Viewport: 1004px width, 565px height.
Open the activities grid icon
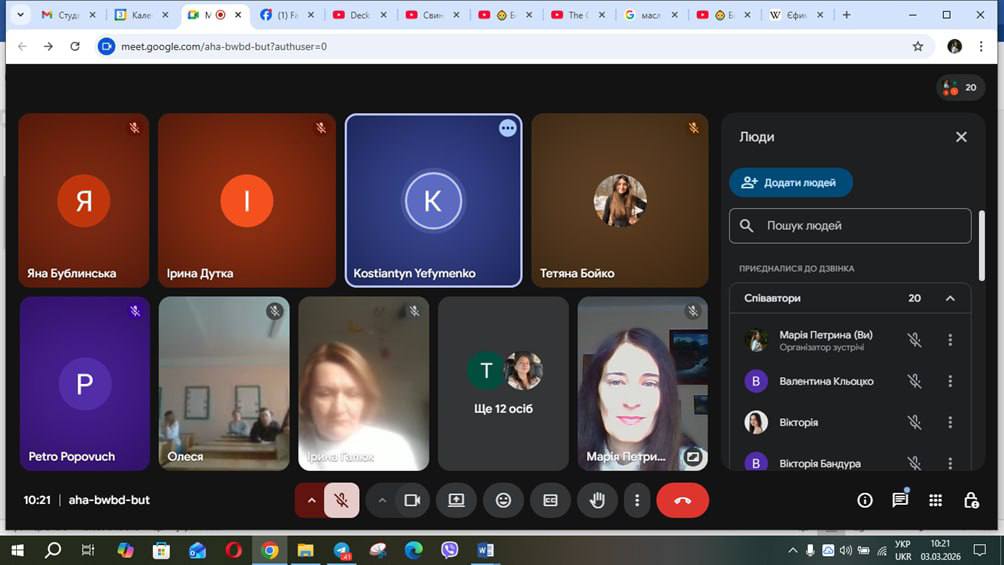click(x=935, y=500)
